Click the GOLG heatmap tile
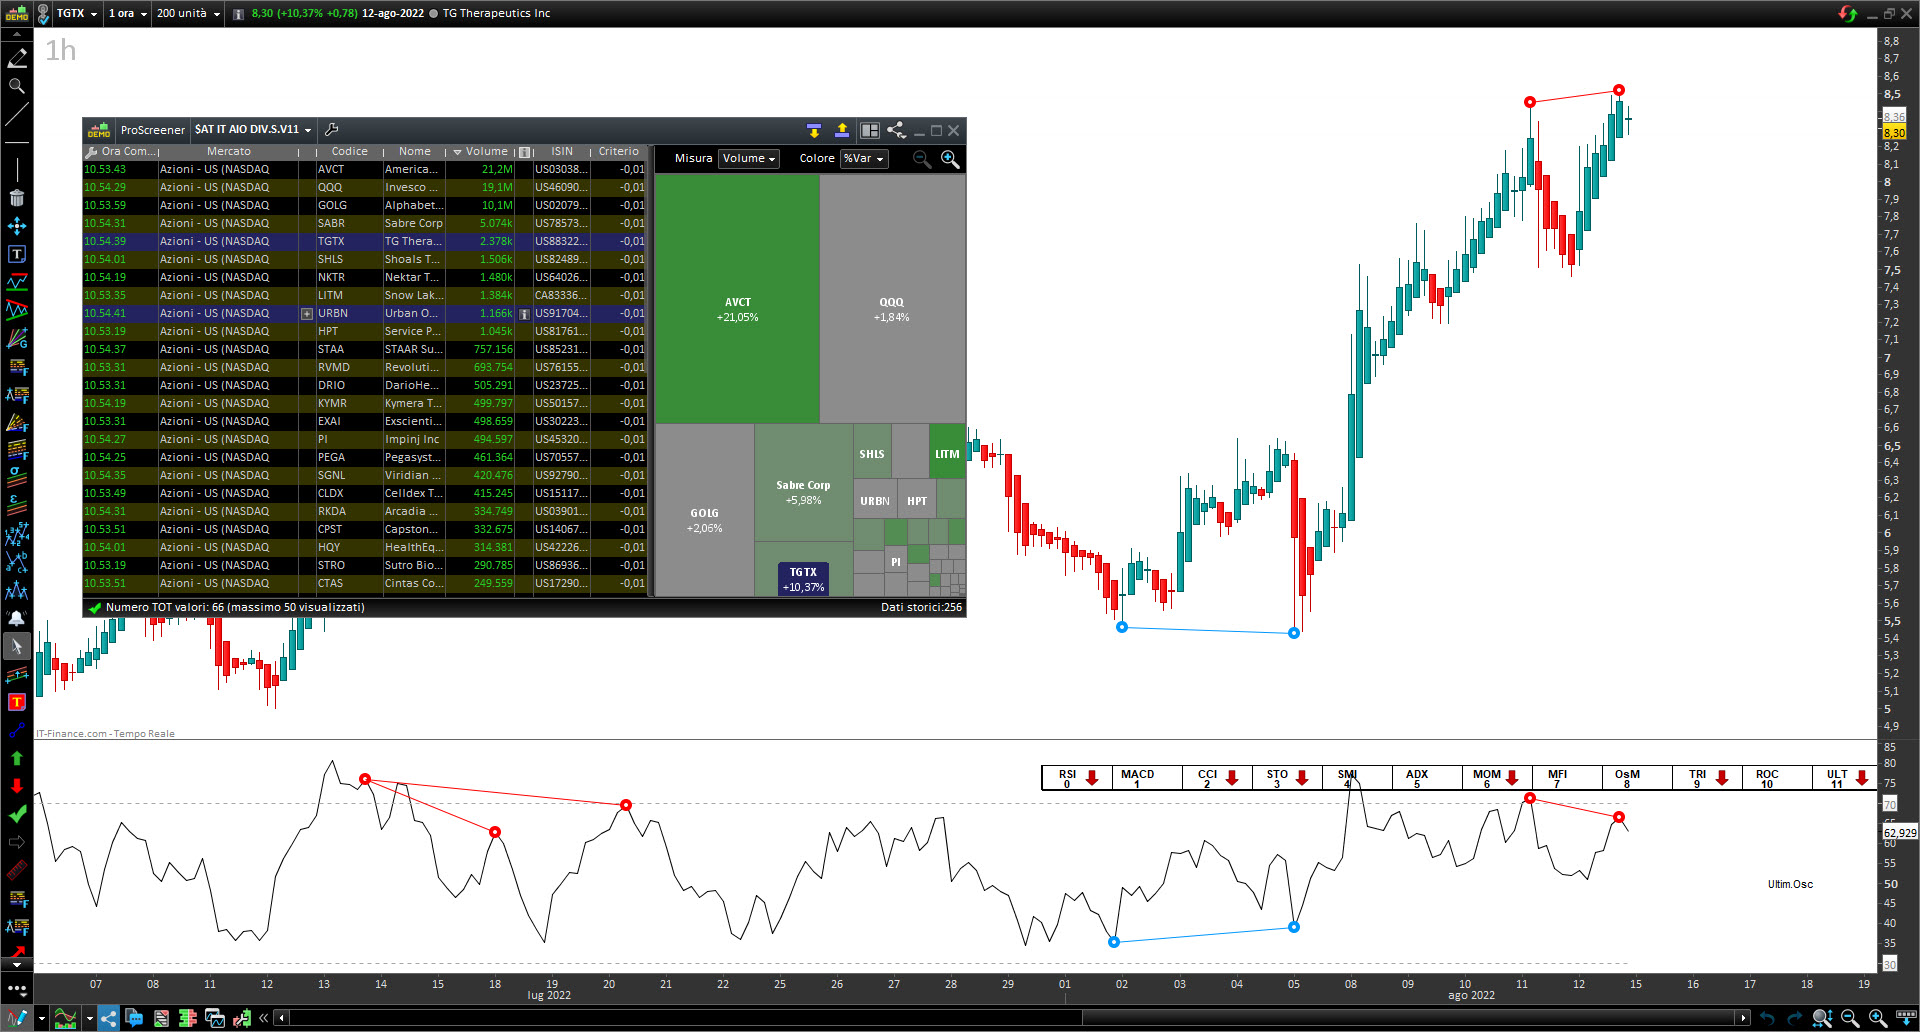The image size is (1920, 1032). pyautogui.click(x=704, y=510)
